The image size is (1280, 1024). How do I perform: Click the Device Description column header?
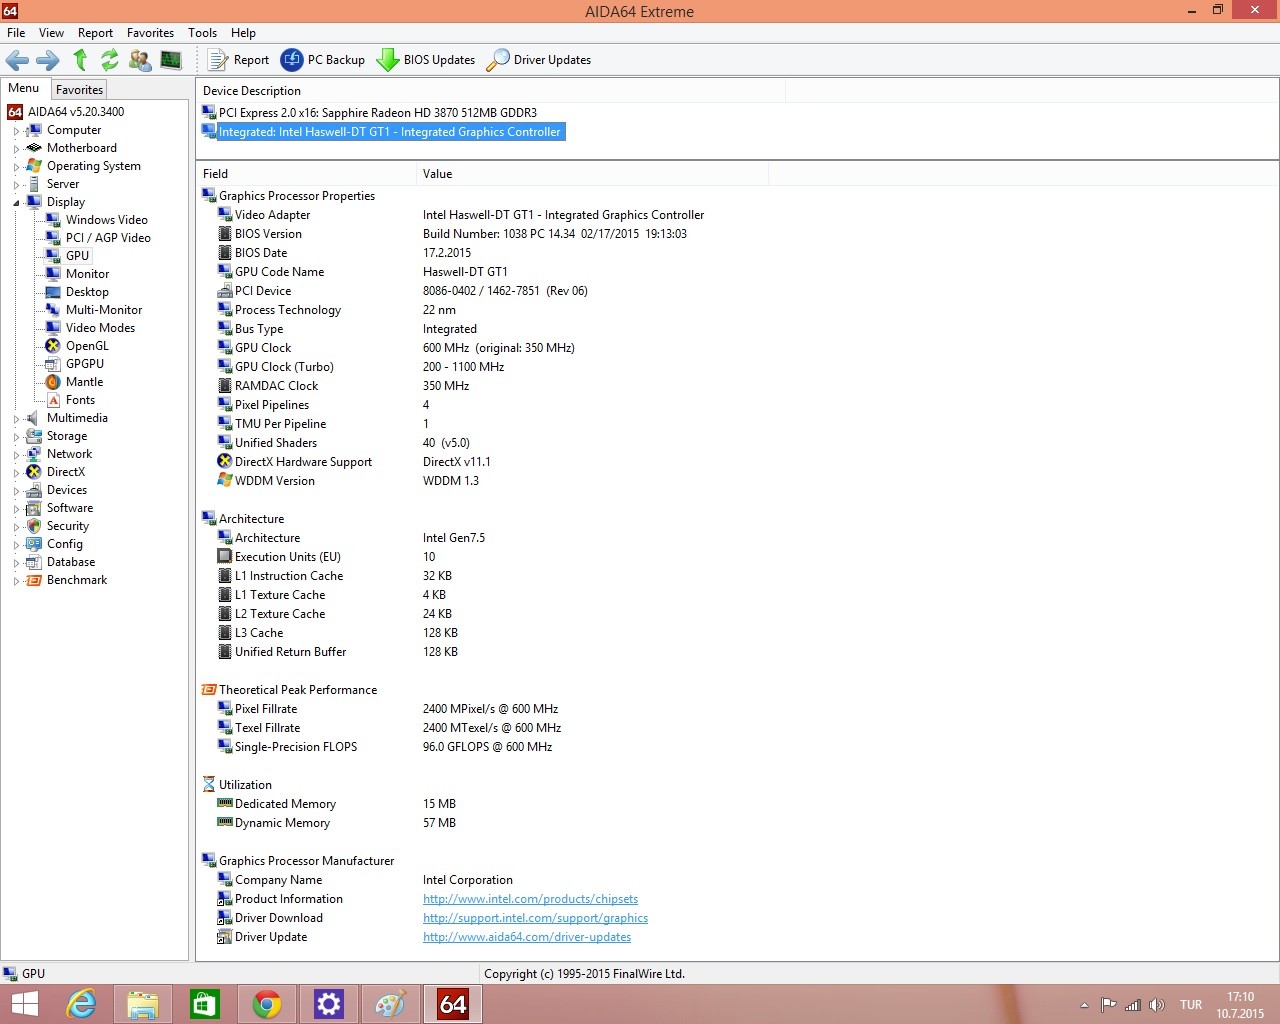pyautogui.click(x=490, y=91)
